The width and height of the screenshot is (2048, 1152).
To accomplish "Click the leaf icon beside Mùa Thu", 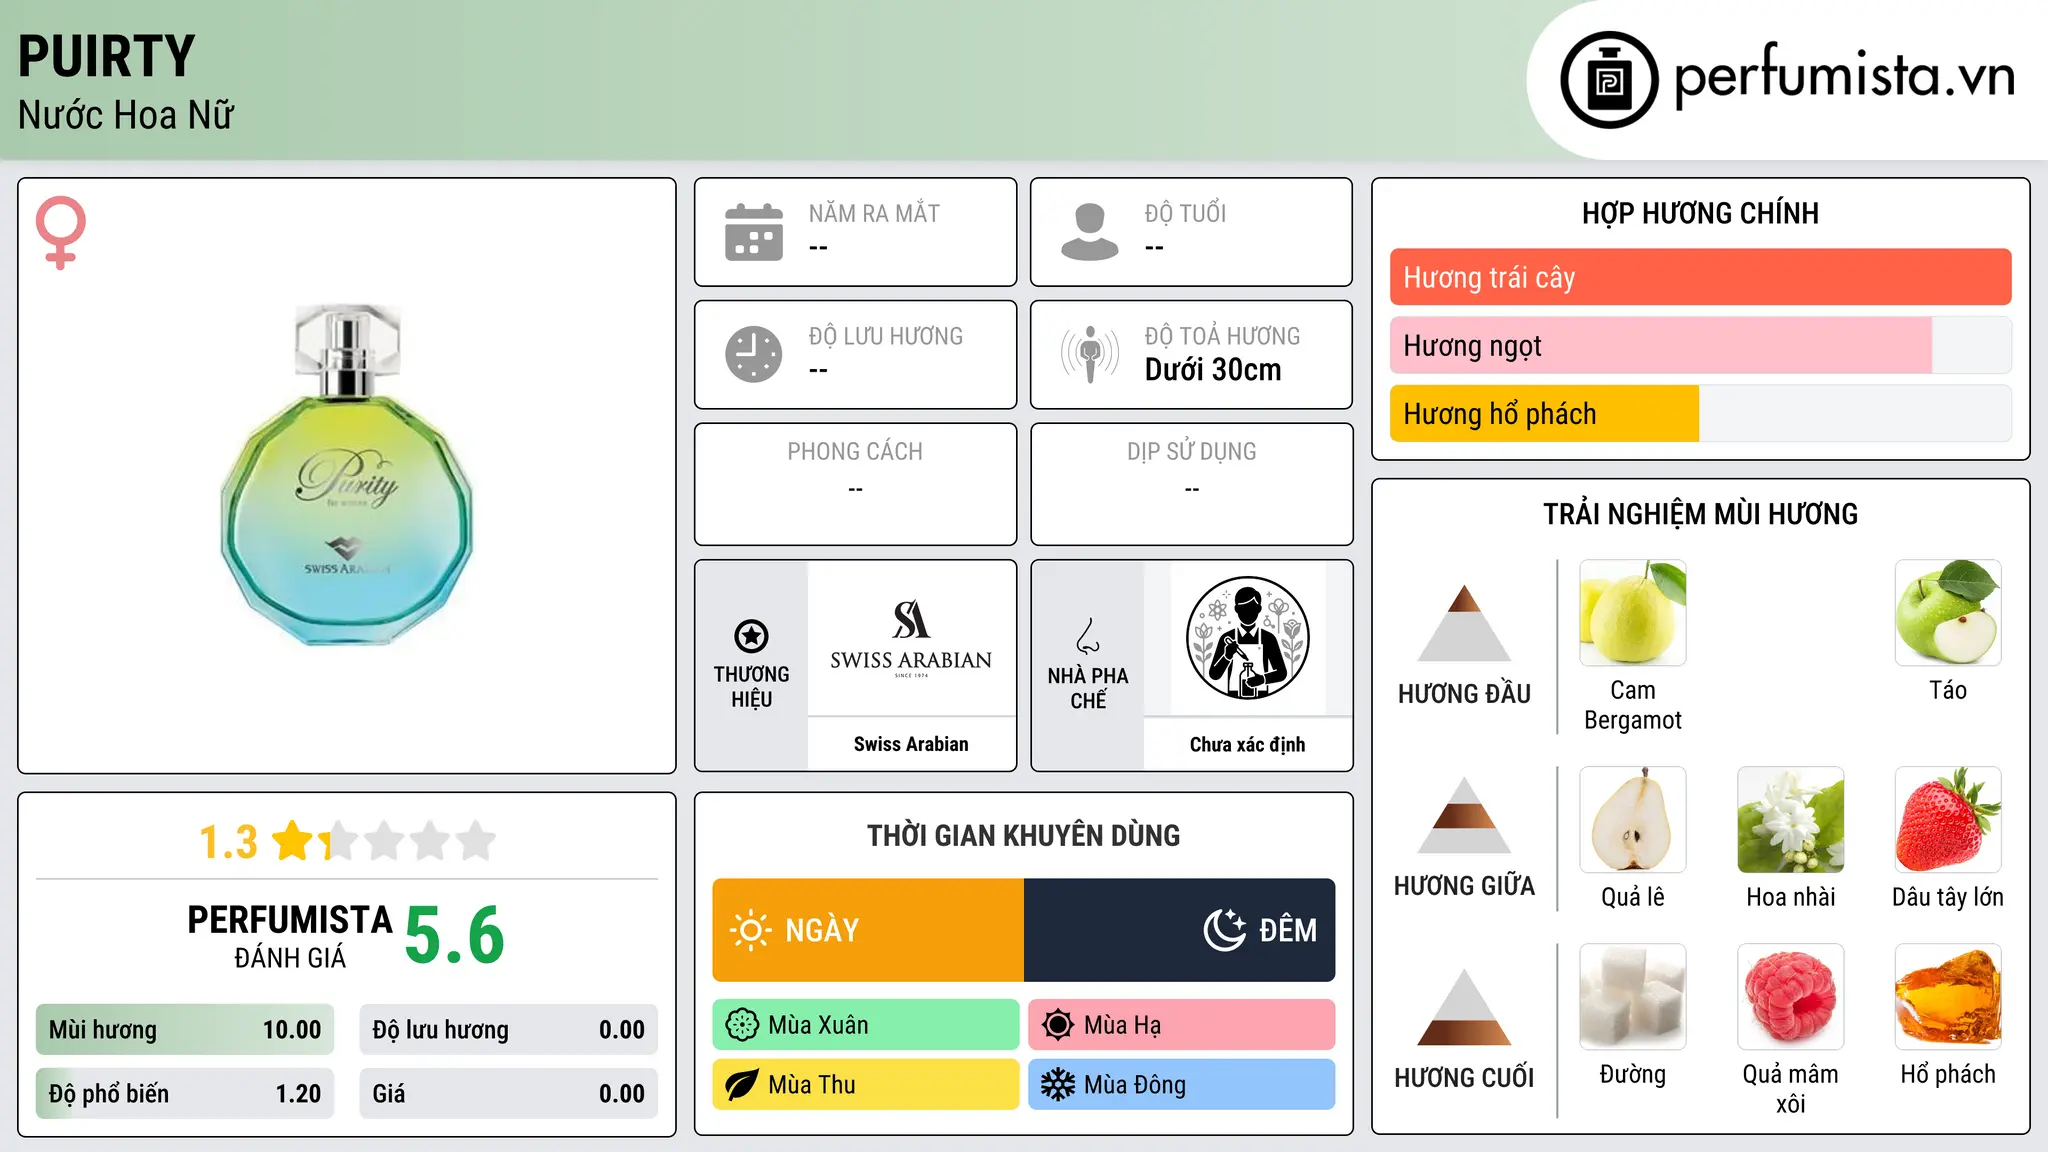I will point(742,1085).
